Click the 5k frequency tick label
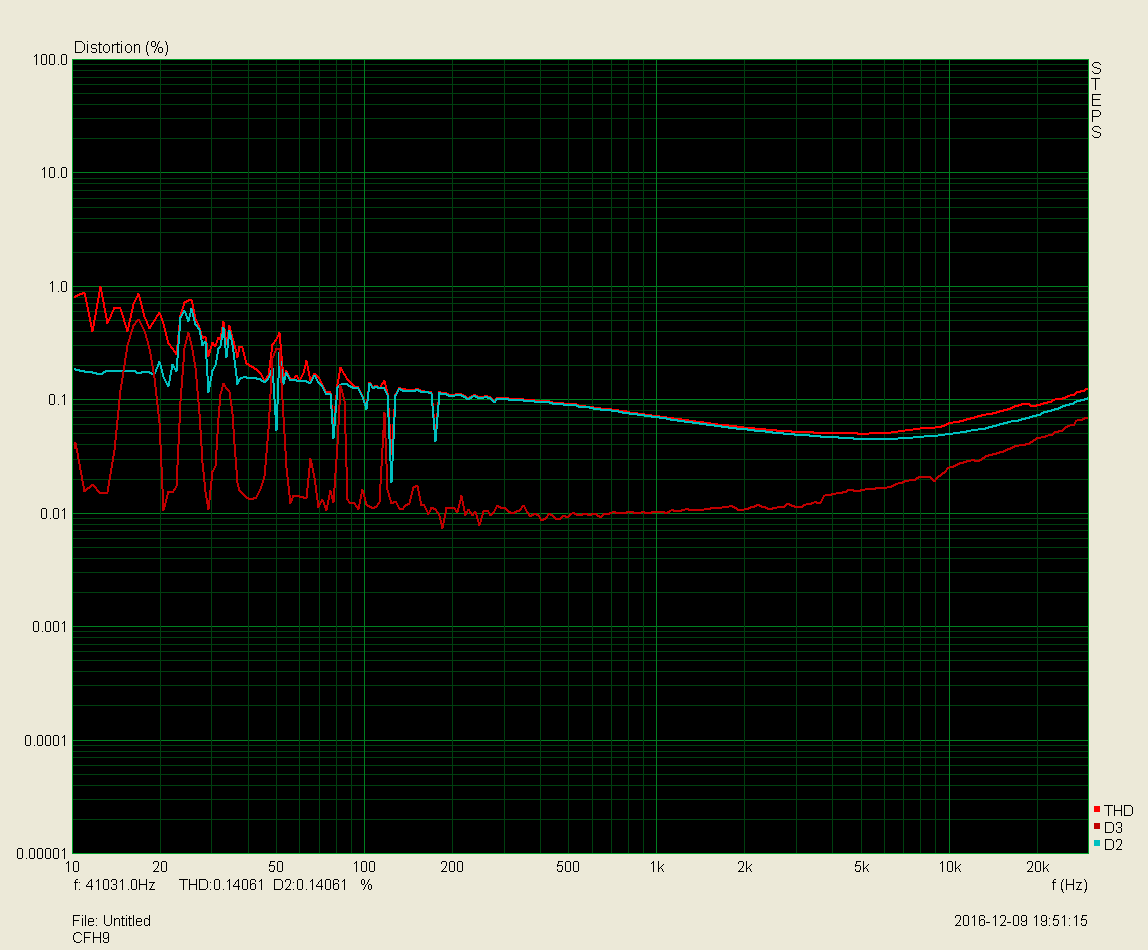Viewport: 1148px width, 950px height. [861, 867]
